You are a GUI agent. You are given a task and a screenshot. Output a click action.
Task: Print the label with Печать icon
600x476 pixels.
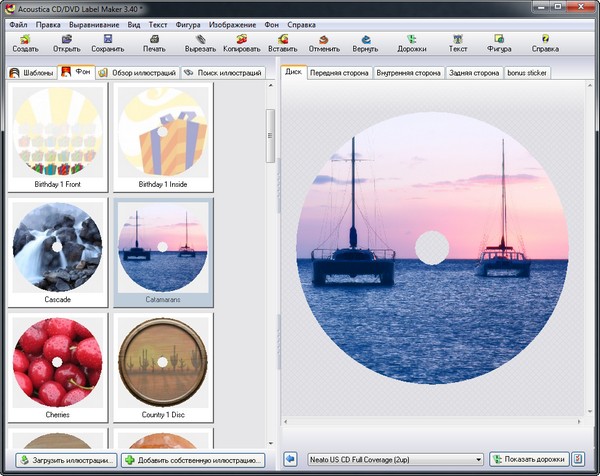click(x=154, y=42)
